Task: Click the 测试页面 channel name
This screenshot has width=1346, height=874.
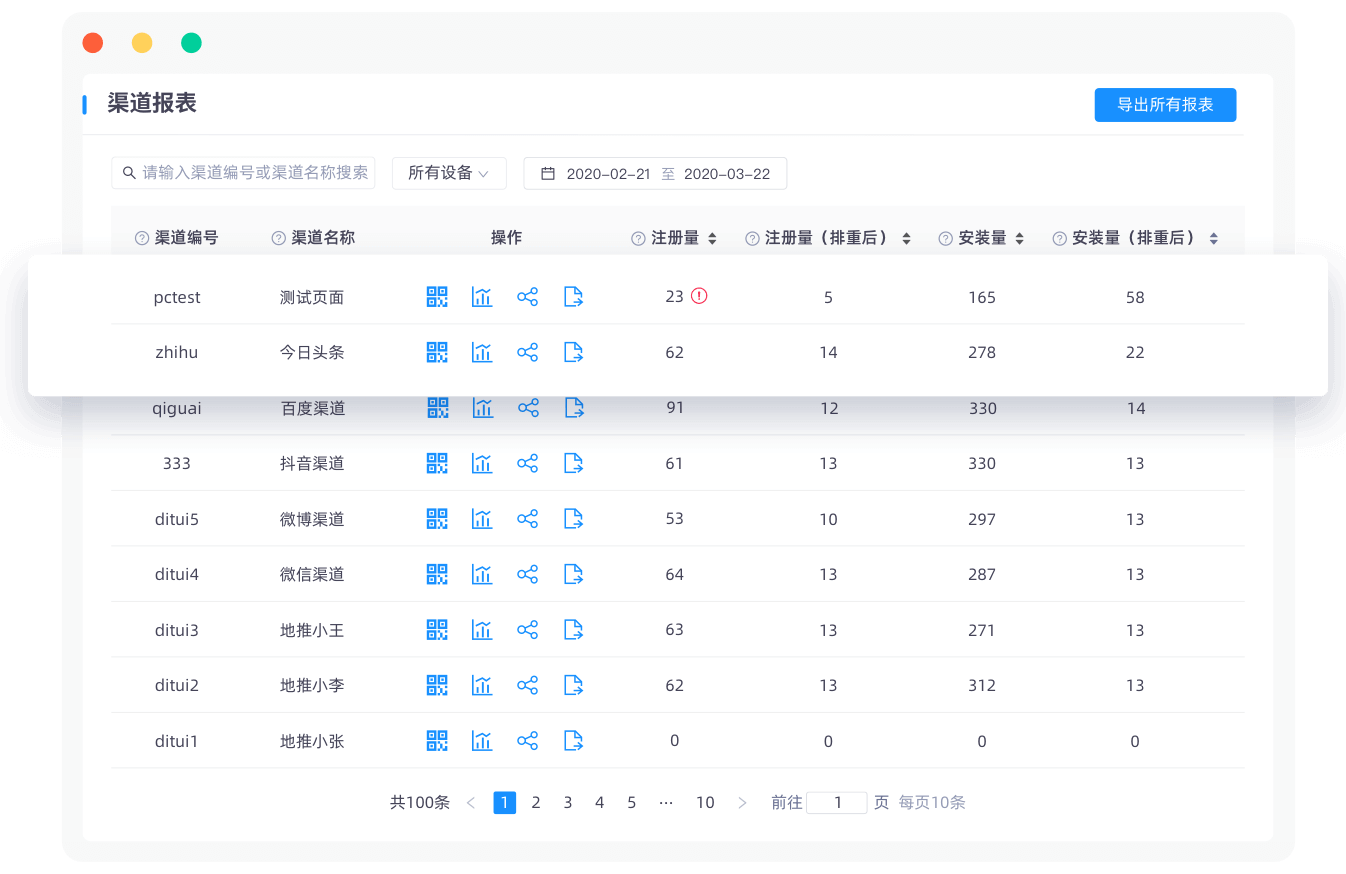Action: [312, 297]
